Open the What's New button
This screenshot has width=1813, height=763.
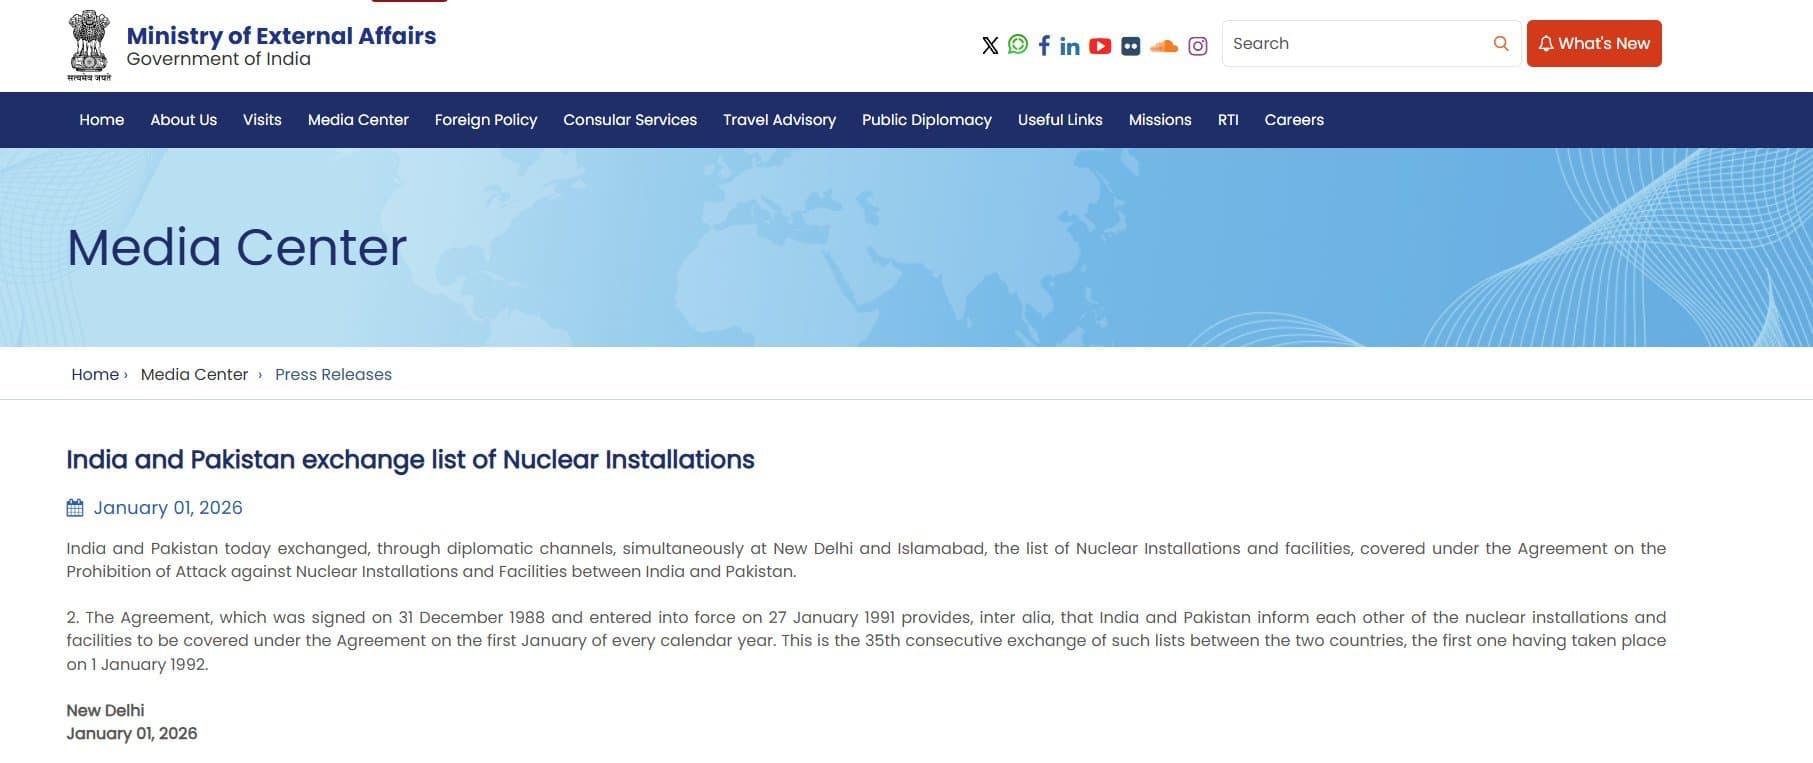click(x=1593, y=44)
